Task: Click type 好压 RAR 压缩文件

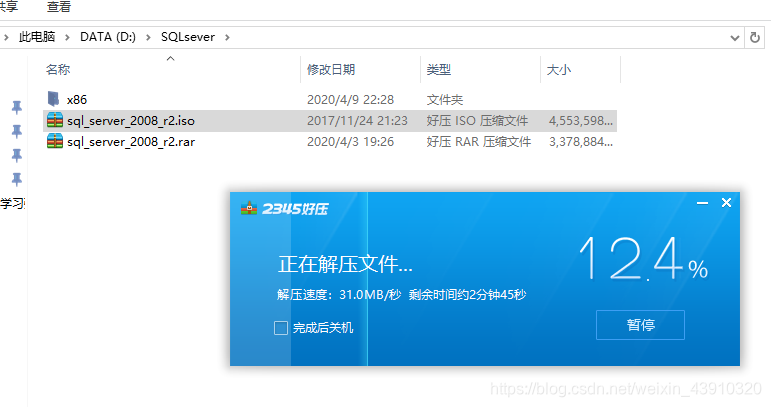Action: tap(478, 142)
